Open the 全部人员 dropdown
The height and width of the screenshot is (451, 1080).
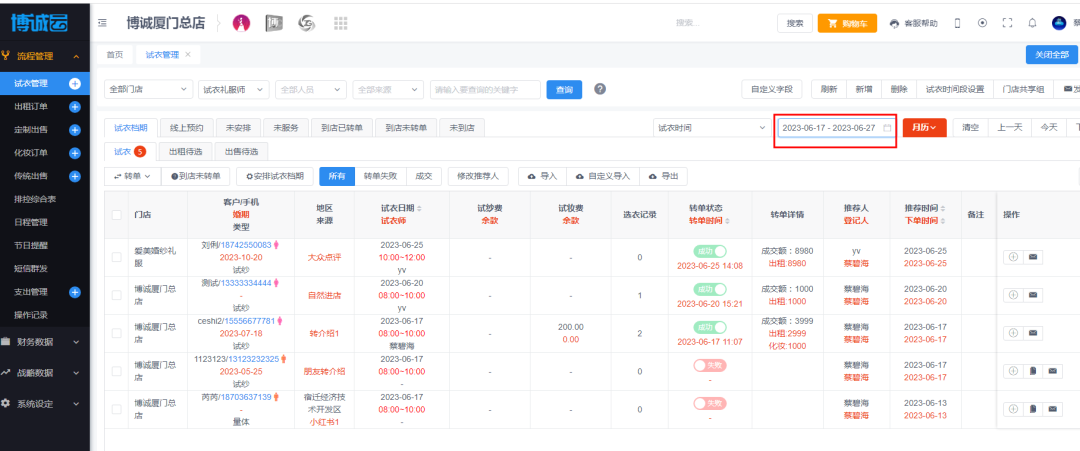[x=311, y=90]
